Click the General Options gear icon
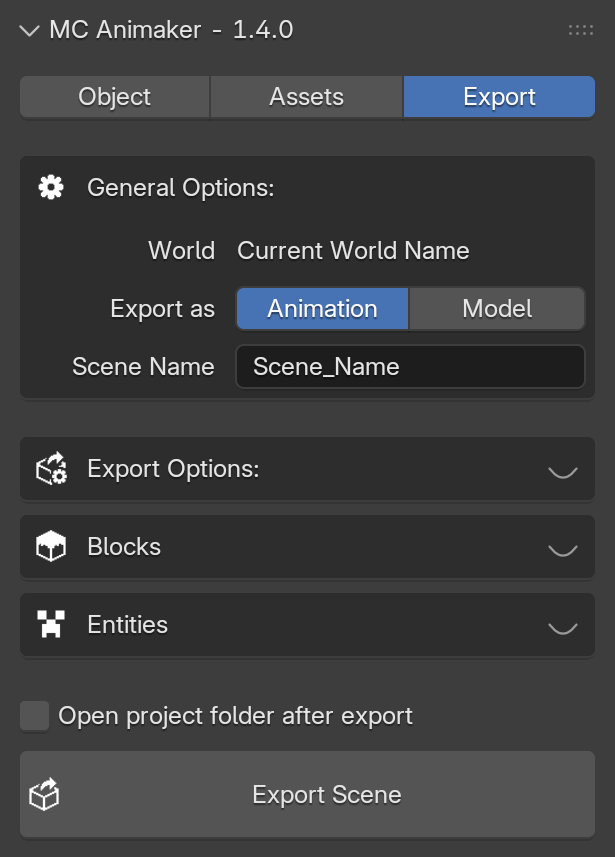The image size is (615, 857). (51, 187)
